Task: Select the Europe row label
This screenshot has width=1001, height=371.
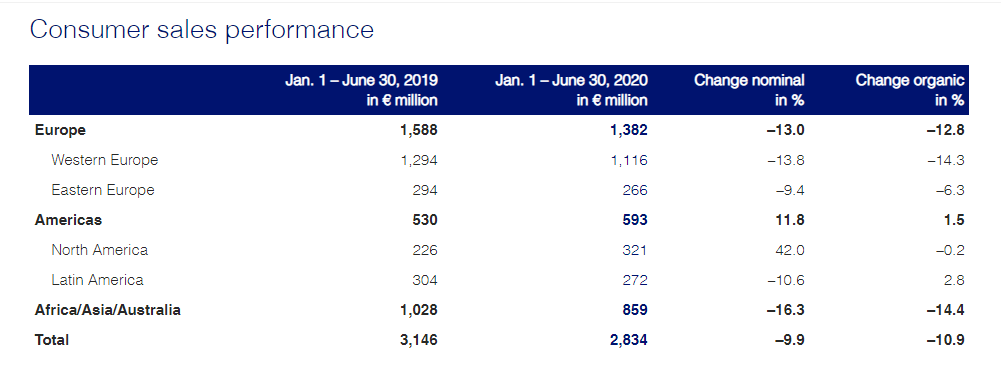Action: pos(61,130)
